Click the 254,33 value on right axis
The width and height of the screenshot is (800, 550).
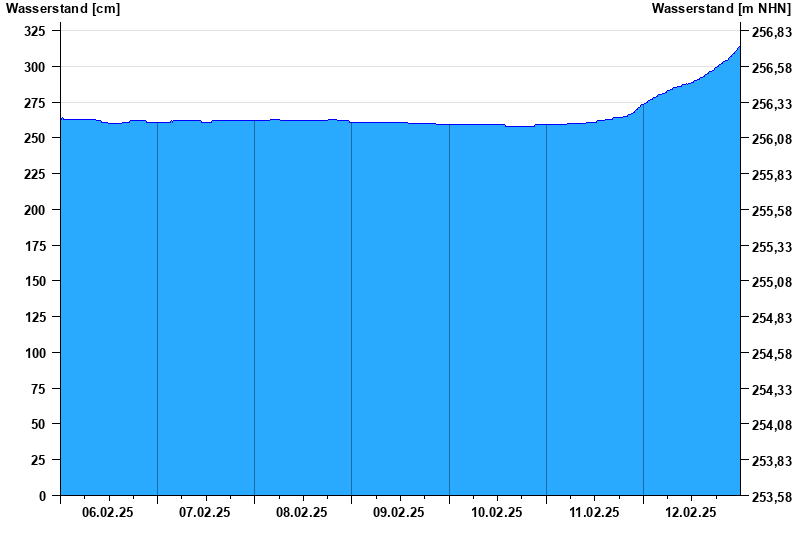[772, 390]
